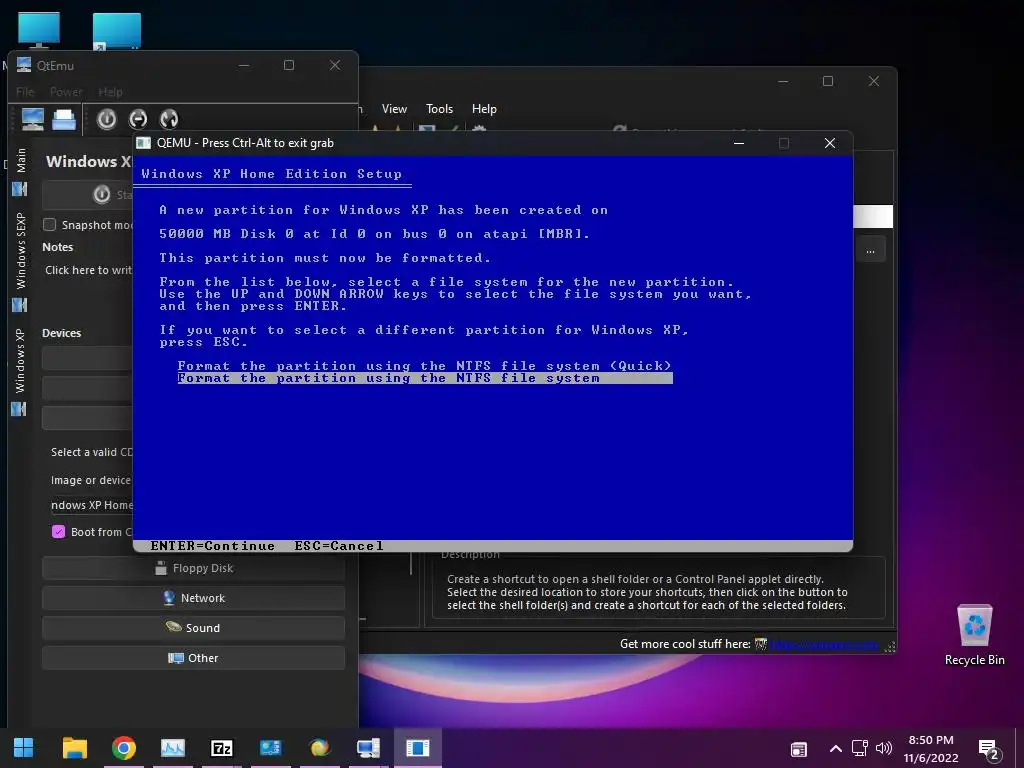Click the restart arrows icon in QtEmu toolbar
This screenshot has width=1024, height=768.
169,119
